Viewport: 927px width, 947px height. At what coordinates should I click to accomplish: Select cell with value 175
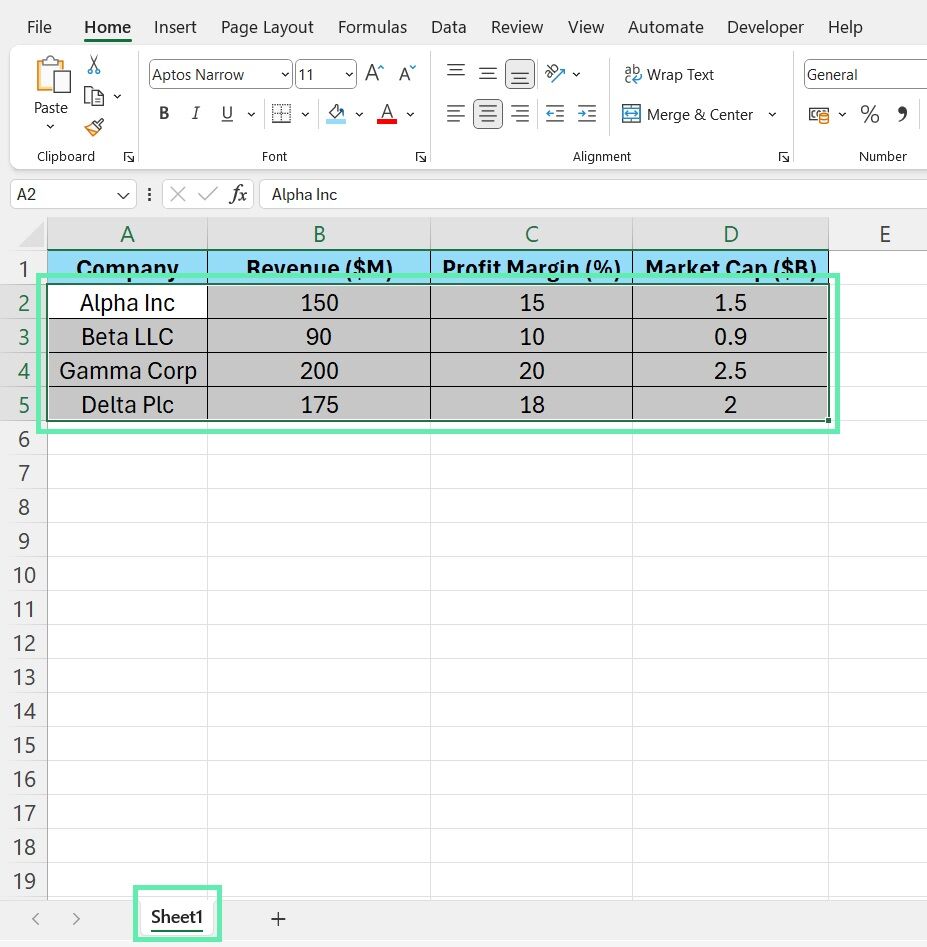click(319, 405)
